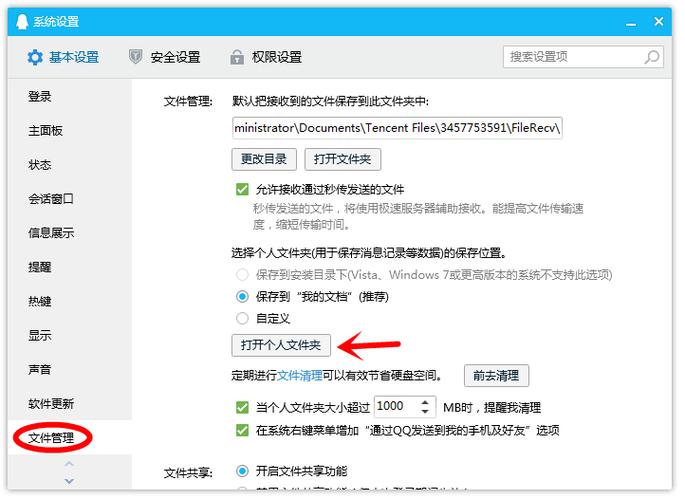Switch to the 安全设置 tab

(x=165, y=57)
